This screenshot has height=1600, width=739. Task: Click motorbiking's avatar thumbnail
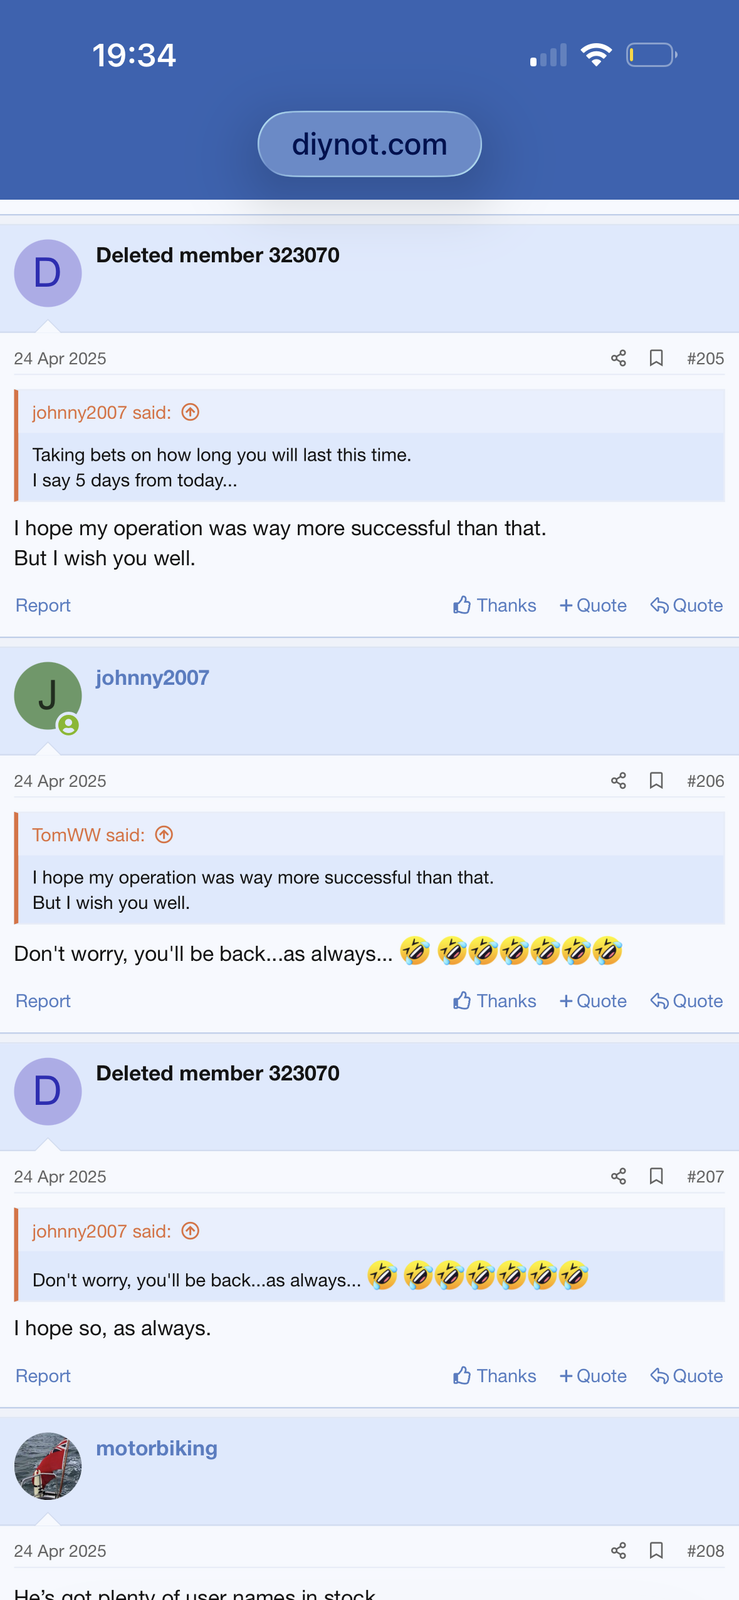47,1465
